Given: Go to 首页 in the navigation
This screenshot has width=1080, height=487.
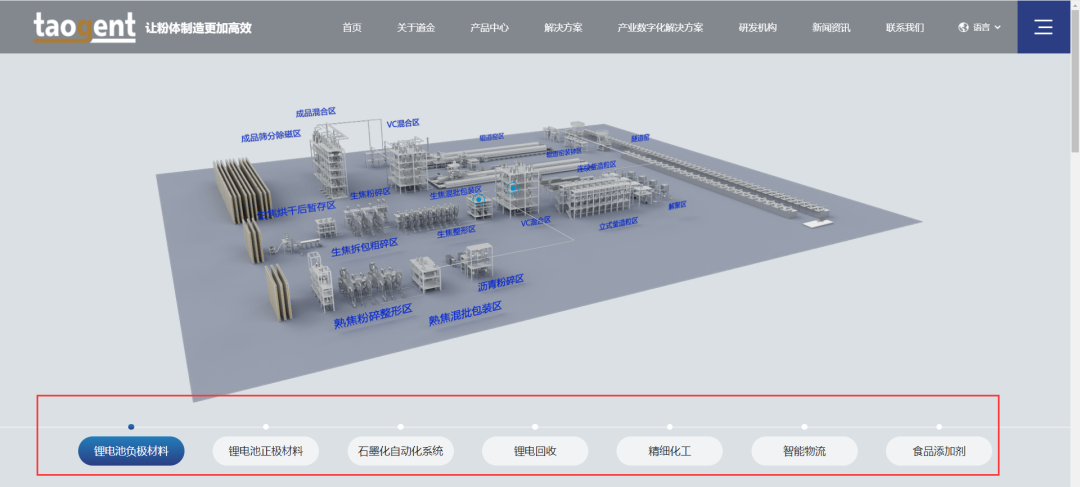Looking at the screenshot, I should (352, 27).
